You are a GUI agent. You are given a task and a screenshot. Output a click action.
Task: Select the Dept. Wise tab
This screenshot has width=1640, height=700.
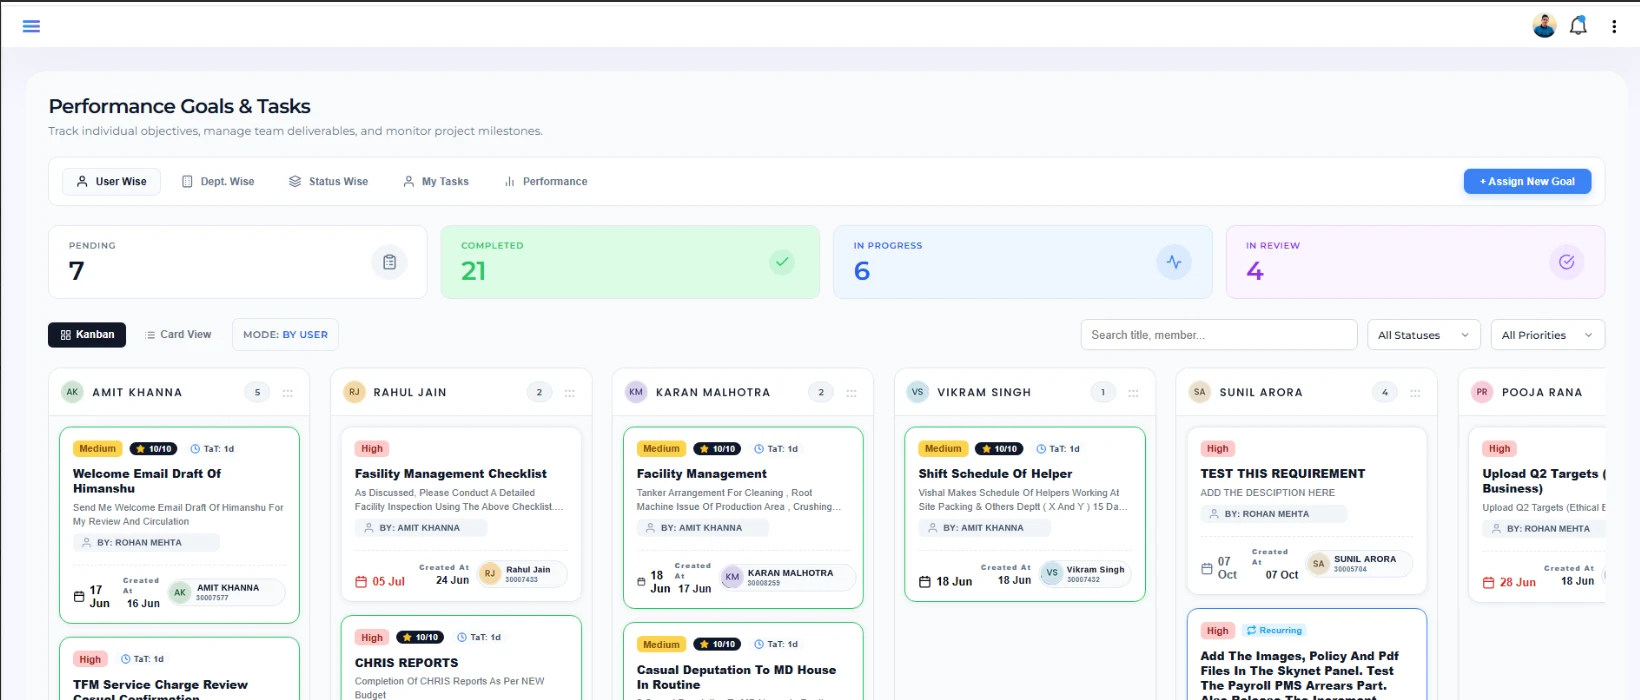(218, 182)
